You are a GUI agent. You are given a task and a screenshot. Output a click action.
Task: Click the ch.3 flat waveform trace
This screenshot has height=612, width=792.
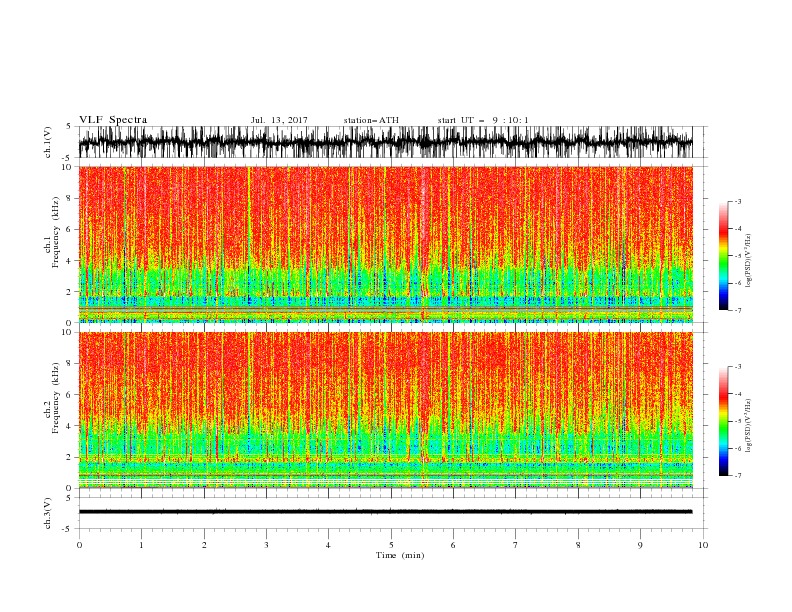386,512
